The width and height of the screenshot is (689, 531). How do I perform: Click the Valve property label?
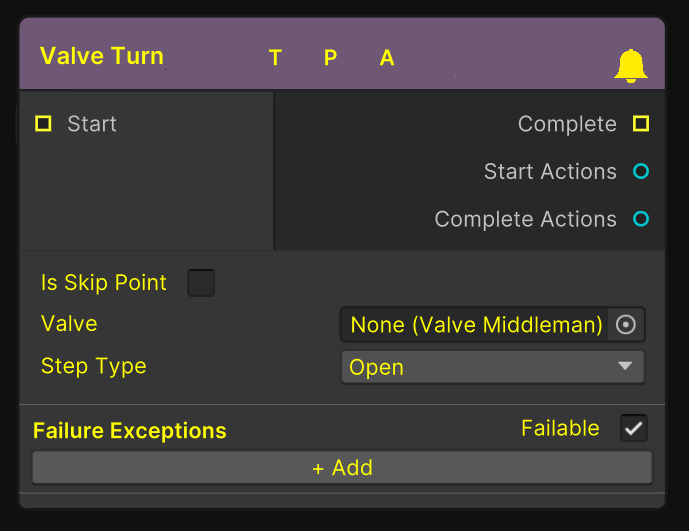tap(69, 324)
